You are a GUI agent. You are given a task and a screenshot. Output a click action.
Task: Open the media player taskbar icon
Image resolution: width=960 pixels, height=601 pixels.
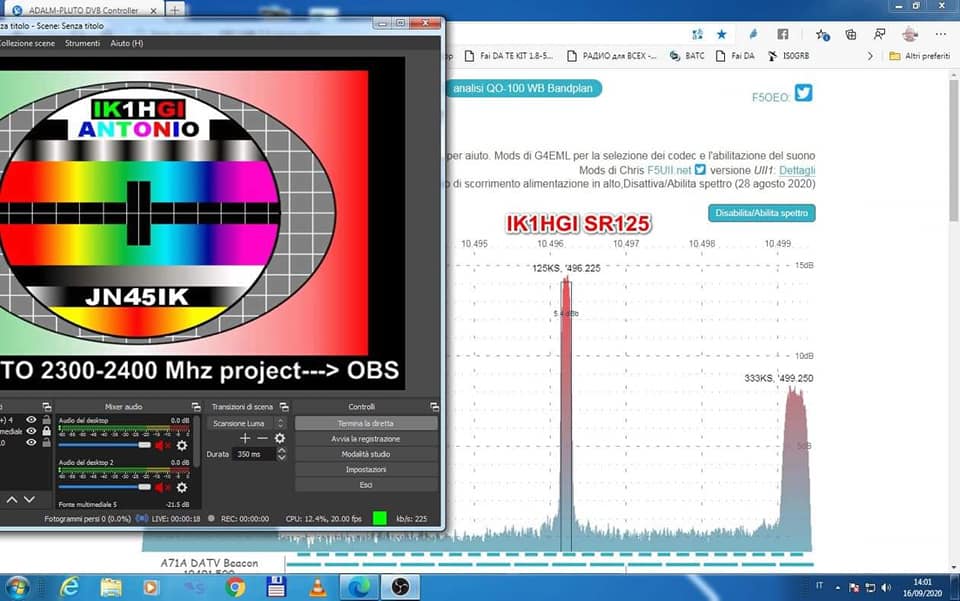(x=151, y=588)
